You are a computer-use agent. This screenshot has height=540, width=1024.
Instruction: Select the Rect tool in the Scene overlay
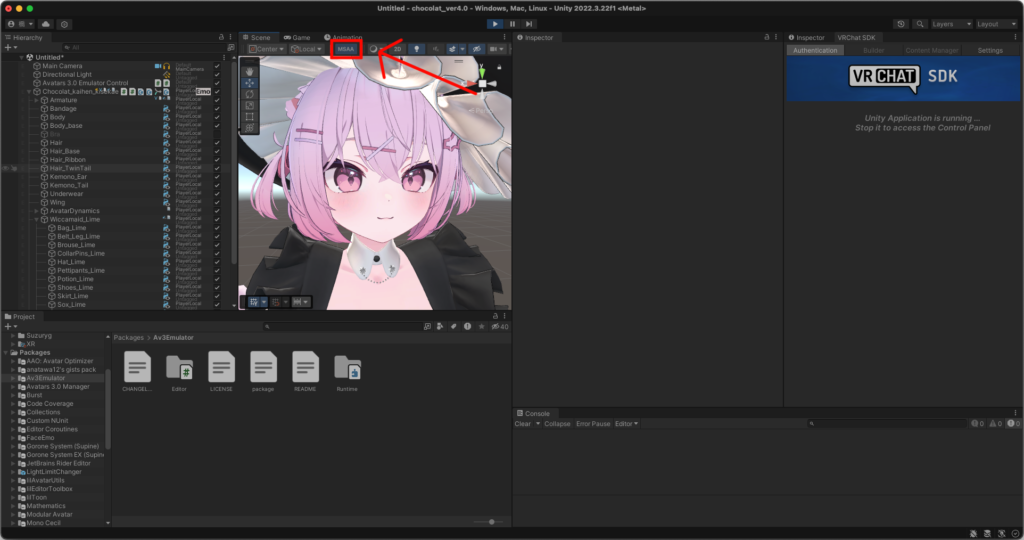click(x=249, y=116)
